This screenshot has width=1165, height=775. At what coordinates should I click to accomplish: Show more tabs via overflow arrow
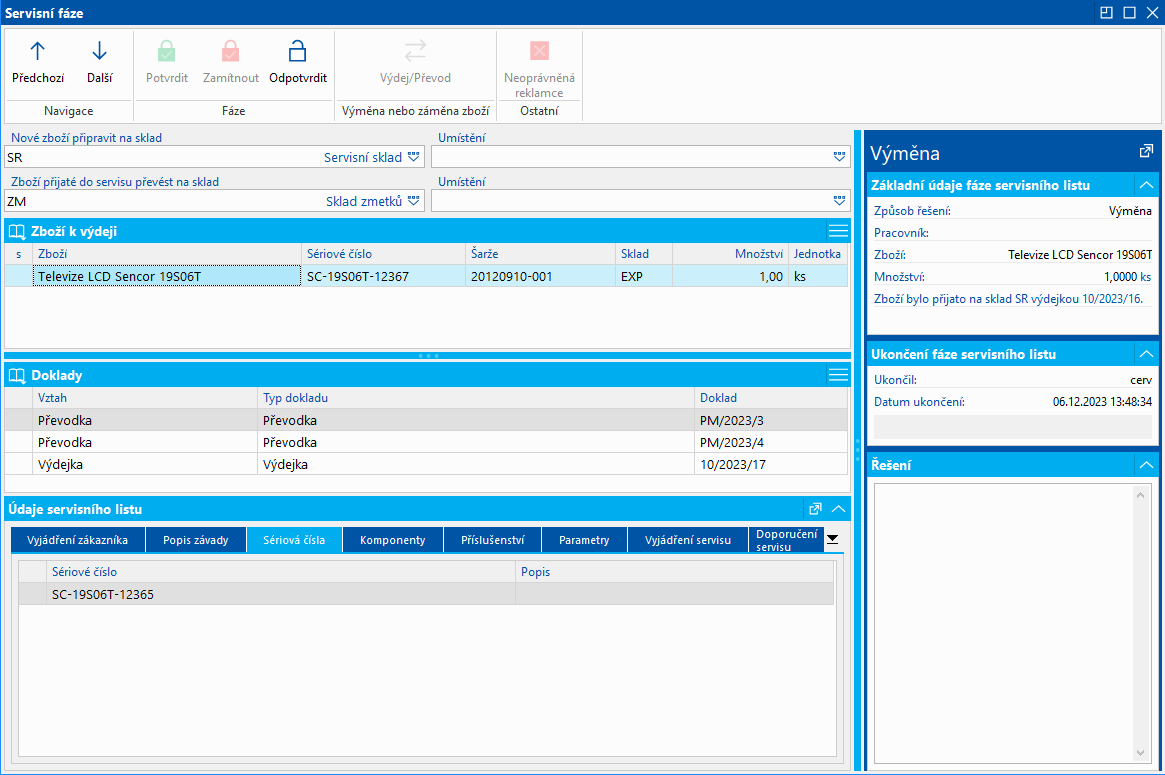[832, 539]
